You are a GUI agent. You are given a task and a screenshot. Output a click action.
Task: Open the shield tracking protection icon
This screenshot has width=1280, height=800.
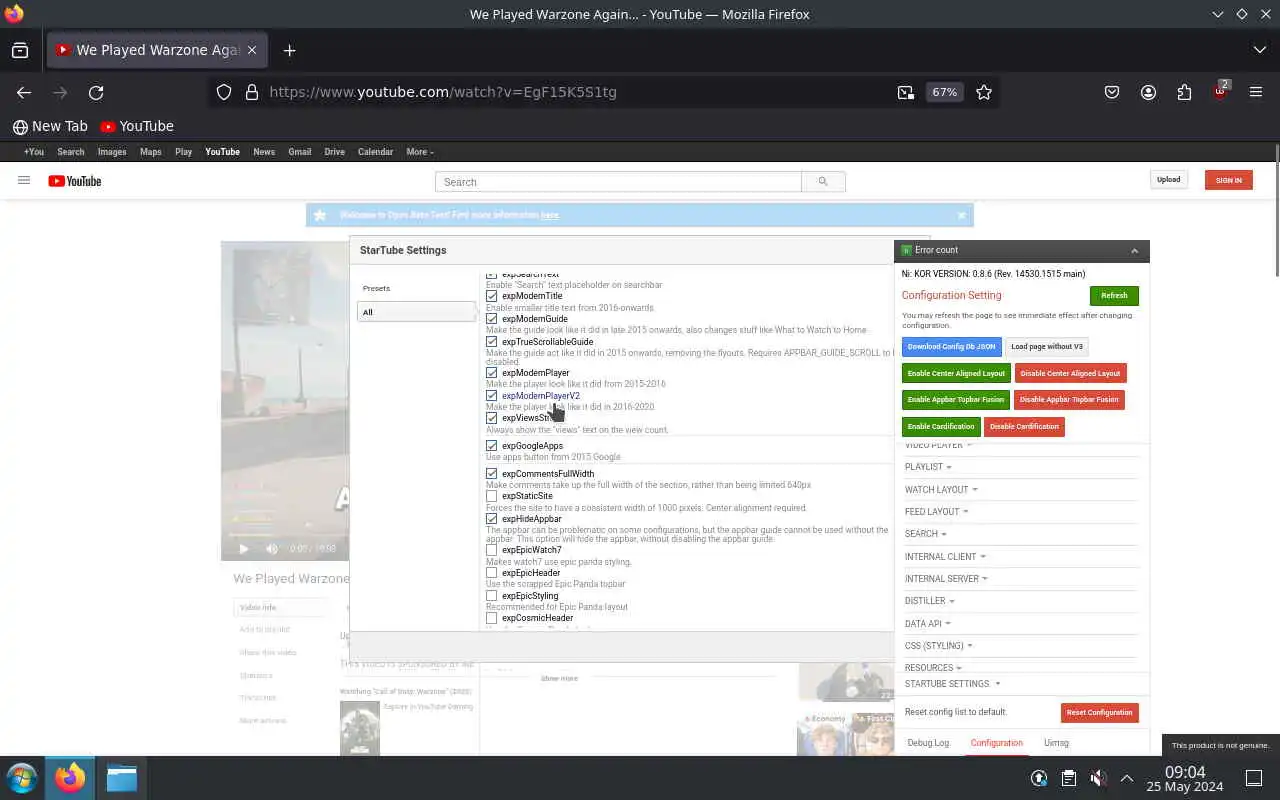(x=224, y=92)
